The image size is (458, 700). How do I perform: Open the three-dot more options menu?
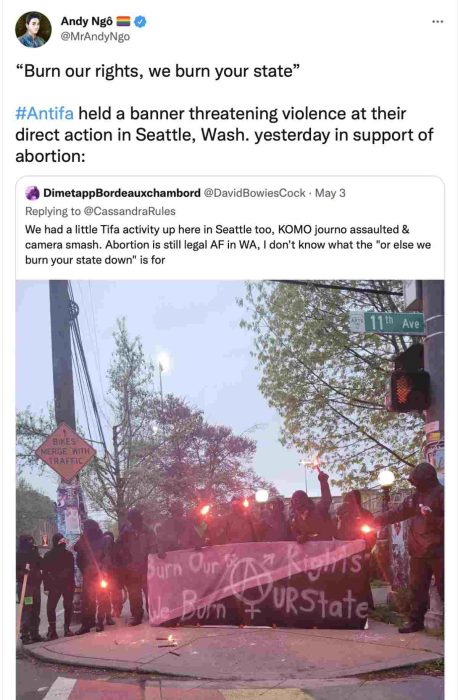pyautogui.click(x=437, y=21)
